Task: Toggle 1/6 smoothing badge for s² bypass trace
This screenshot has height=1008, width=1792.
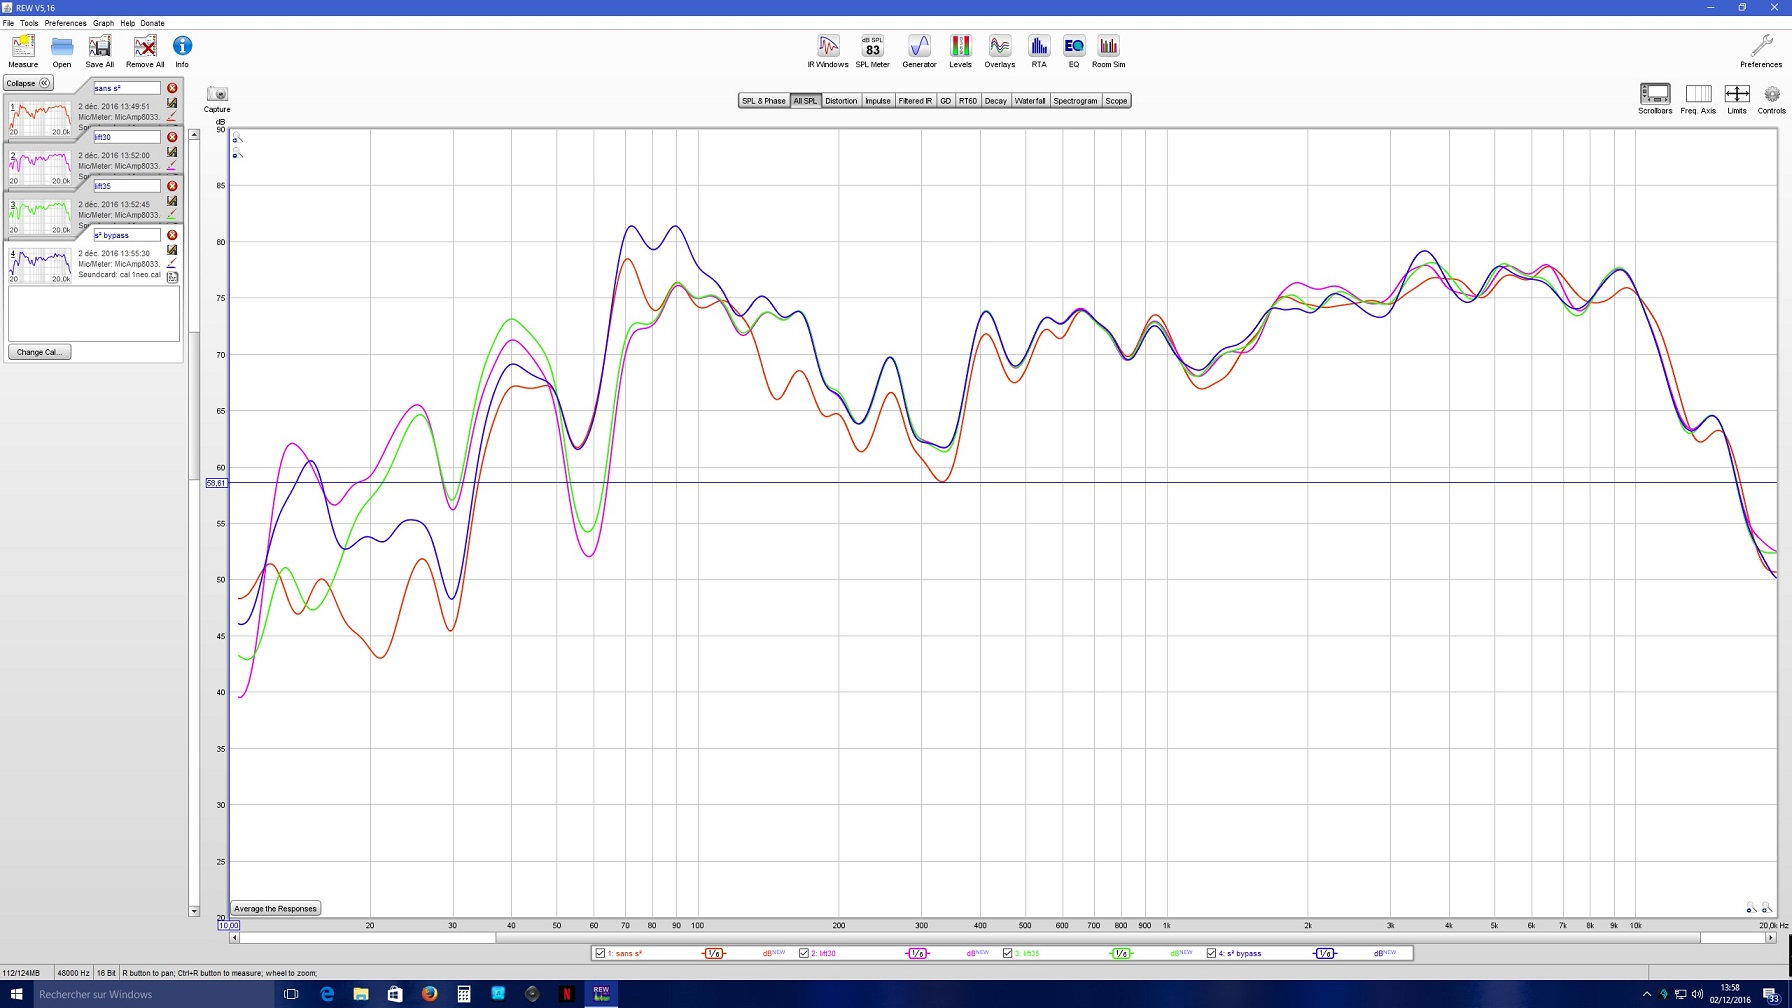Action: coord(1325,953)
